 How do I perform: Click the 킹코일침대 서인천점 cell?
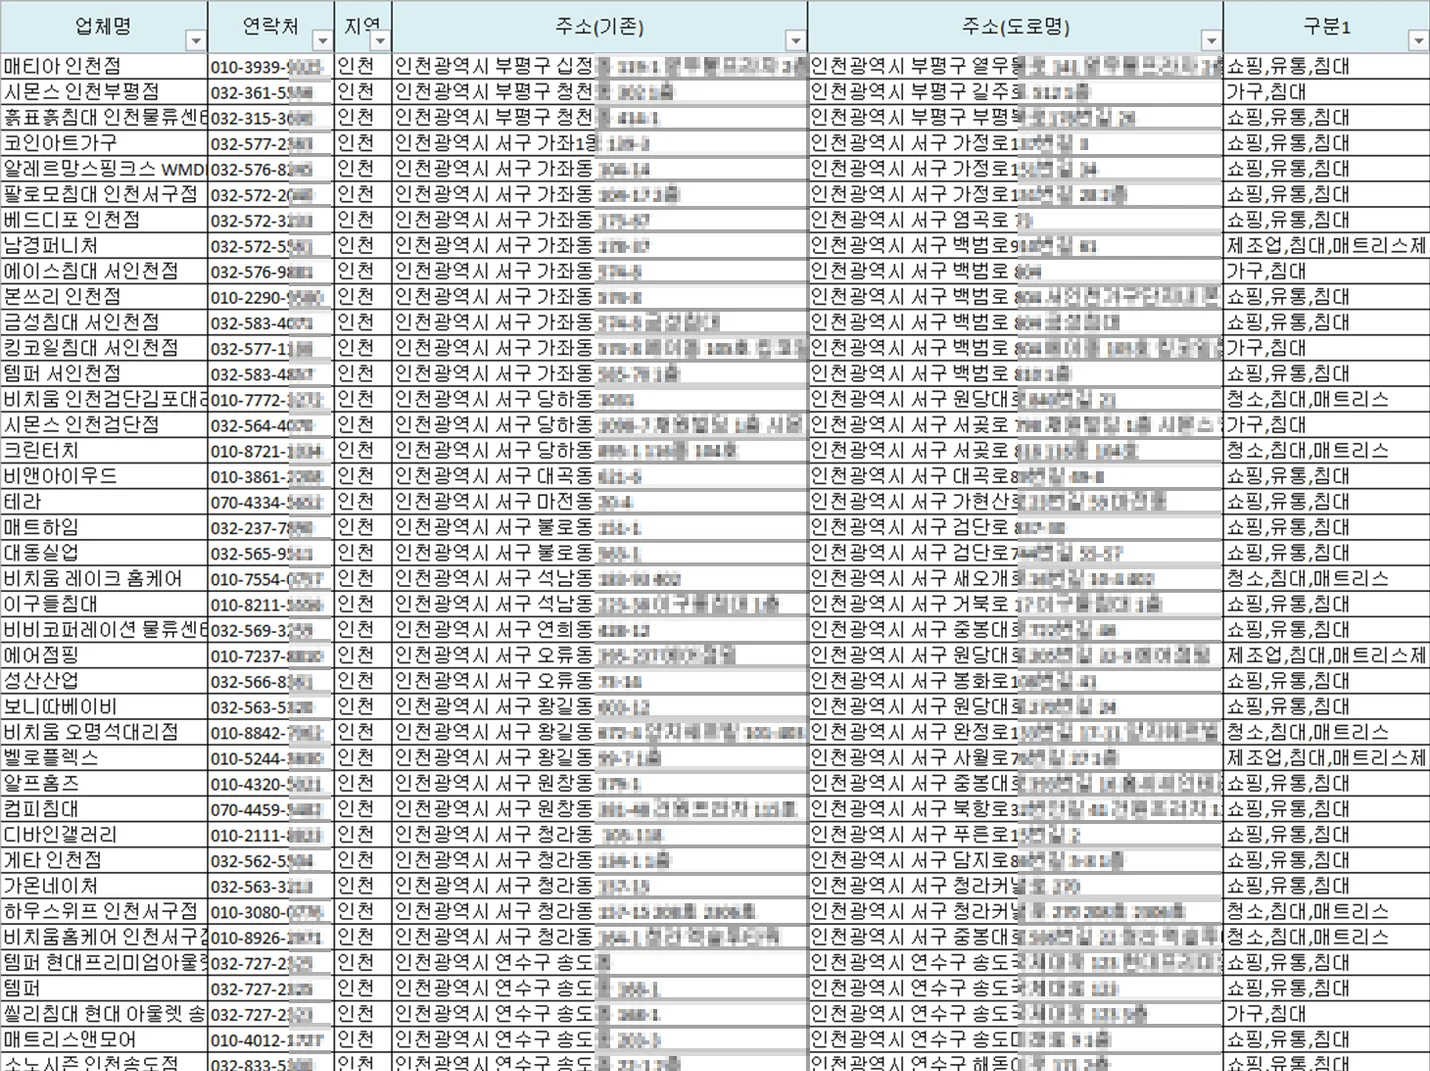tap(104, 348)
